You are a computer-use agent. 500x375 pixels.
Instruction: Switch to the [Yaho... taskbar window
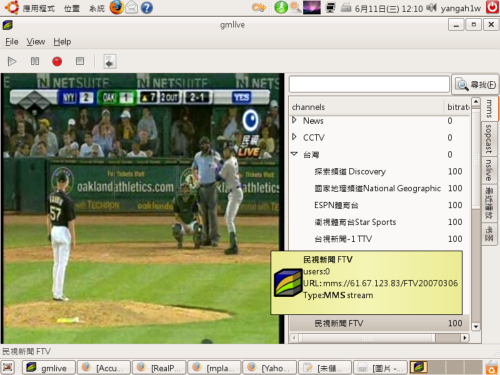pyautogui.click(x=269, y=368)
